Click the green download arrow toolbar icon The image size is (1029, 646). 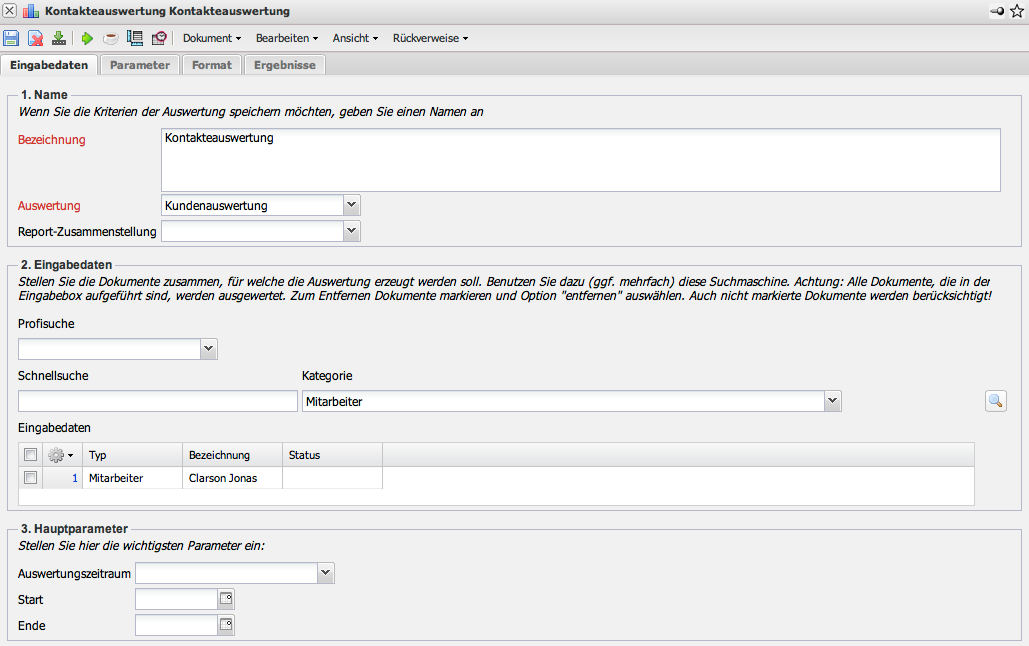point(59,38)
